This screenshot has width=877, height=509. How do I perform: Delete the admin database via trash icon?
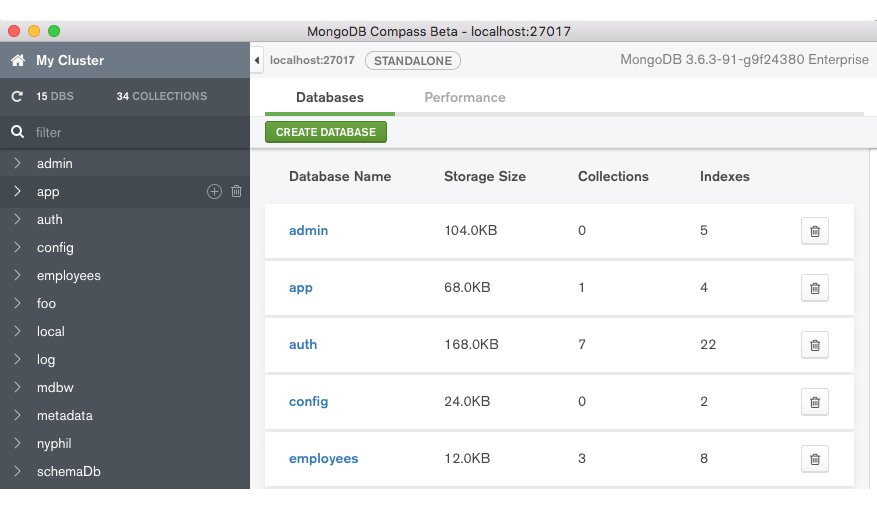coord(814,231)
